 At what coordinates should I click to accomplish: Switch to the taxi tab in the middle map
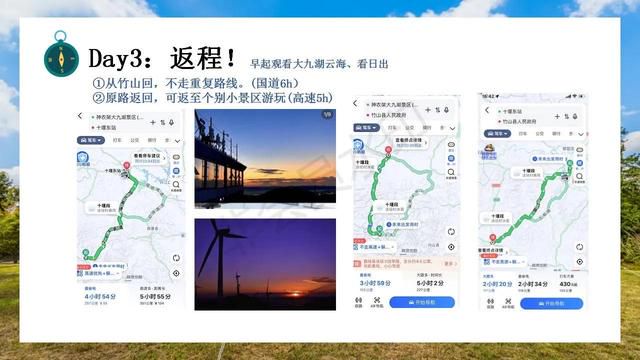pos(392,128)
